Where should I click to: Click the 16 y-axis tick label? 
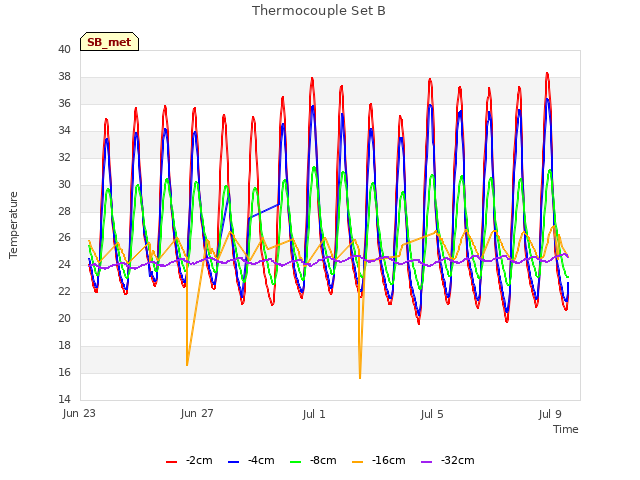tap(64, 372)
